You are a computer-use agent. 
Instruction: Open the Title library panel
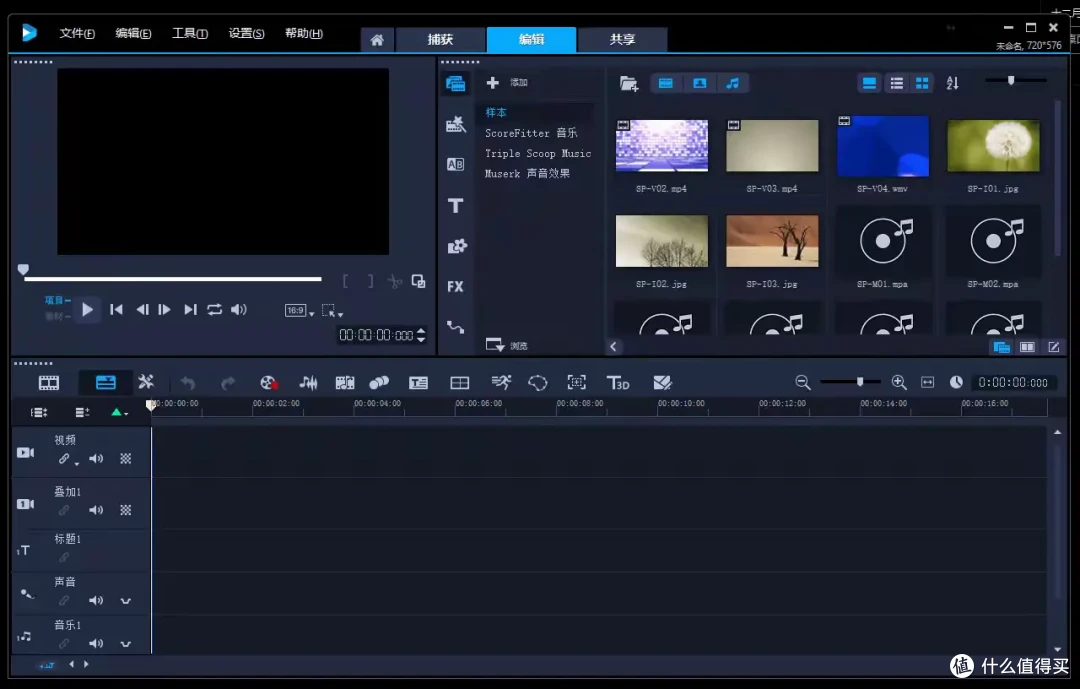pyautogui.click(x=455, y=205)
